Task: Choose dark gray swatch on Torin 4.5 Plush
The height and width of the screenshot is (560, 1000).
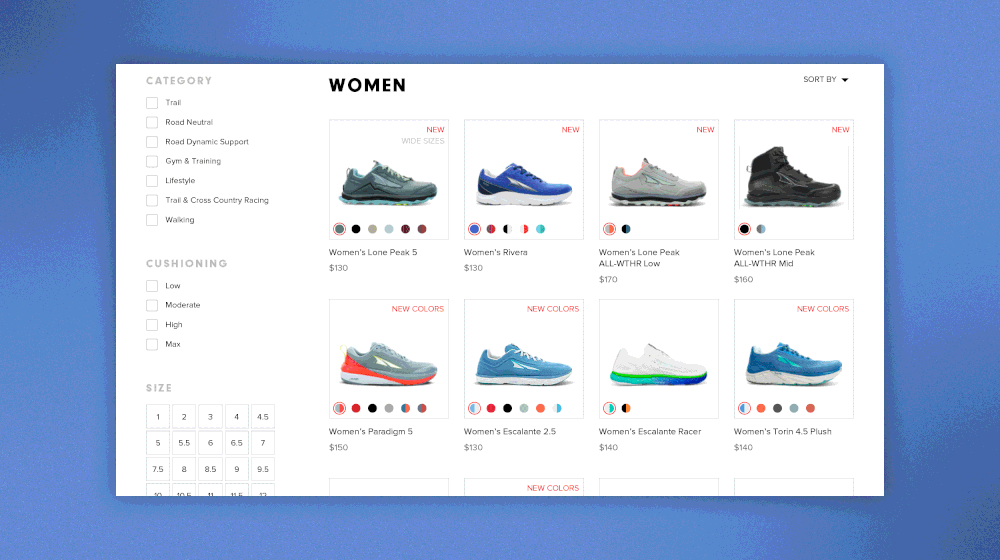Action: coord(777,408)
